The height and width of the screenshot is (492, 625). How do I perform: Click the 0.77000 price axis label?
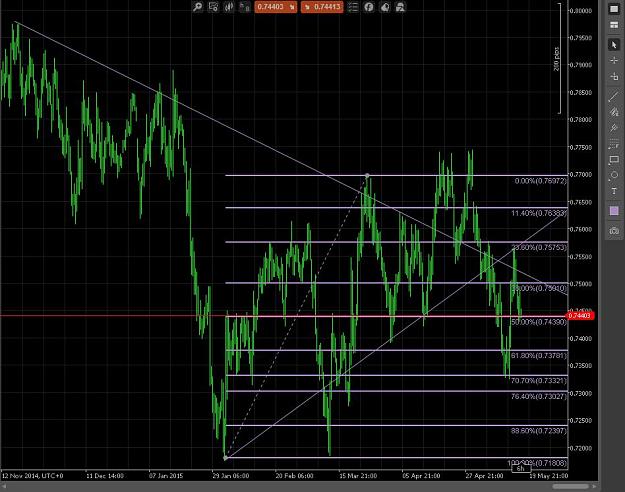point(581,175)
